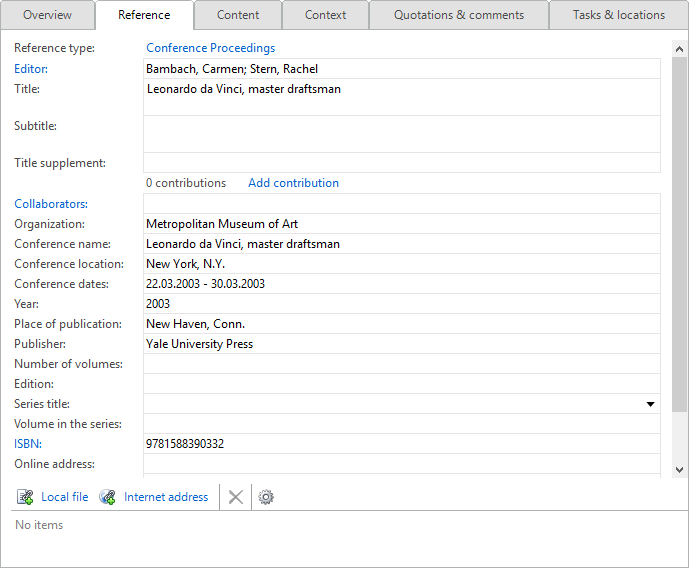Click the Internet address globe icon

pyautogui.click(x=107, y=497)
